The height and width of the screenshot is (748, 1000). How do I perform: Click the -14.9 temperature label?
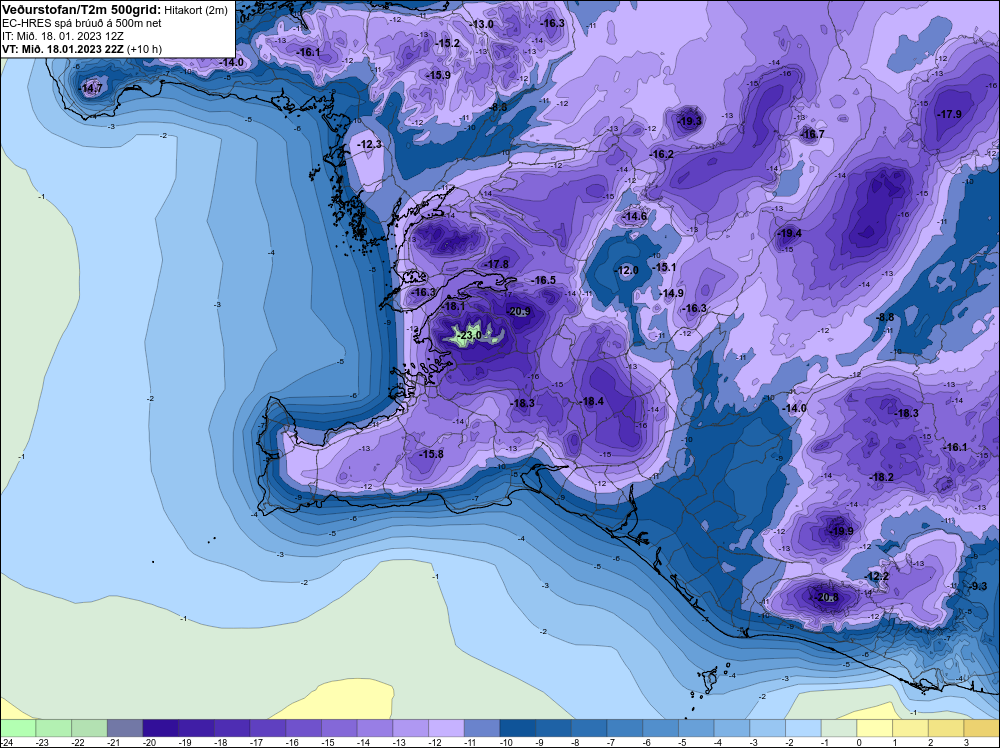(x=672, y=293)
